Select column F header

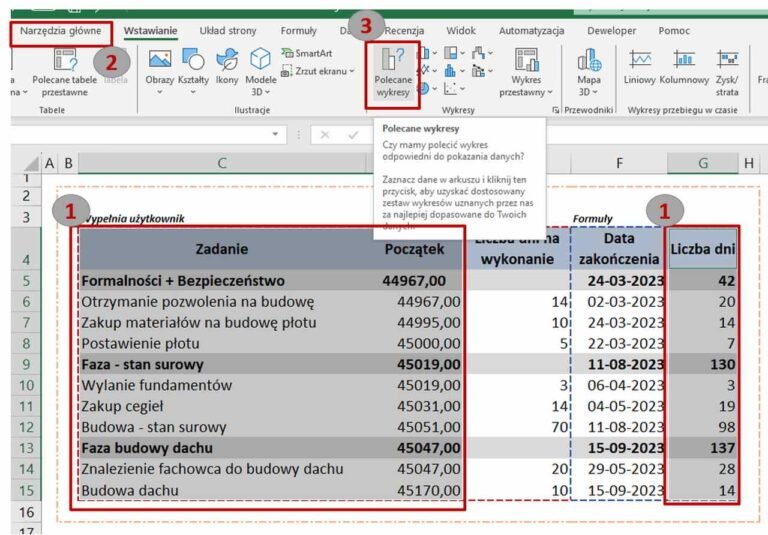[619, 163]
